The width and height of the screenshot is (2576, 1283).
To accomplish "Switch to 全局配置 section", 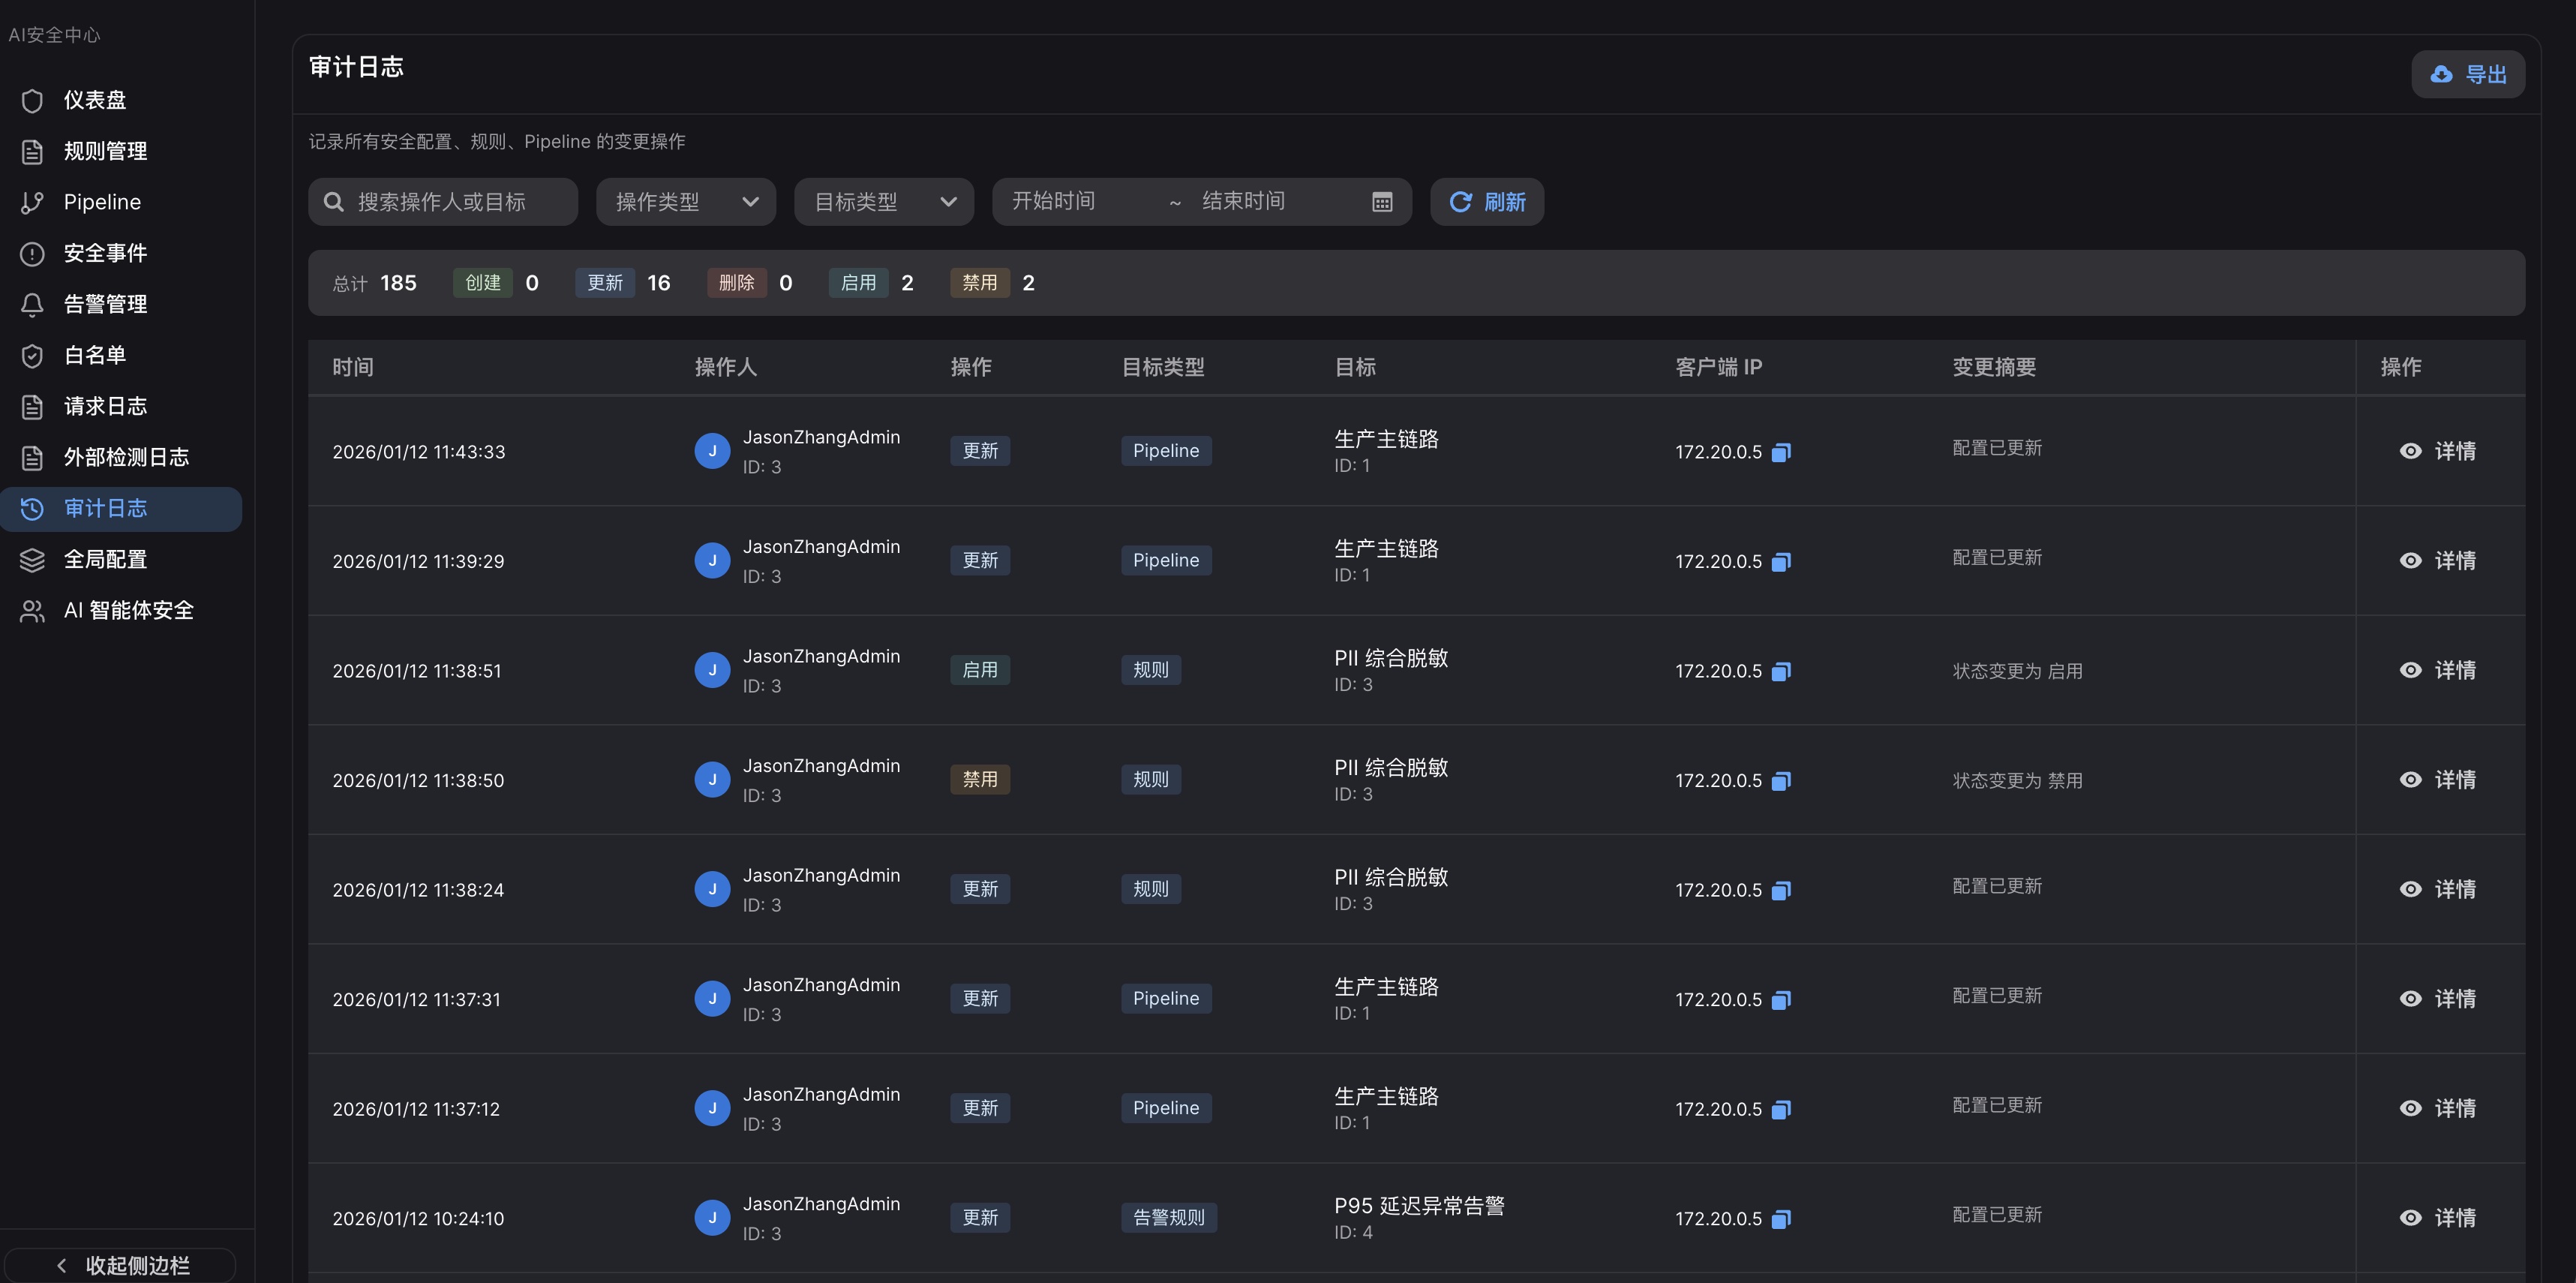I will click(106, 559).
